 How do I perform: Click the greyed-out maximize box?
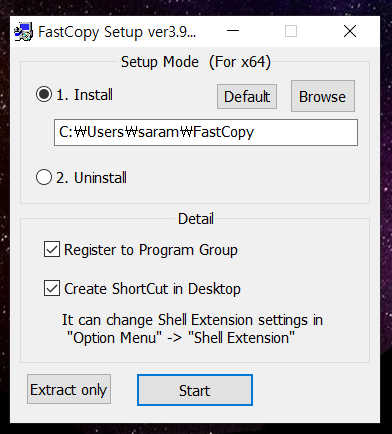click(x=291, y=31)
